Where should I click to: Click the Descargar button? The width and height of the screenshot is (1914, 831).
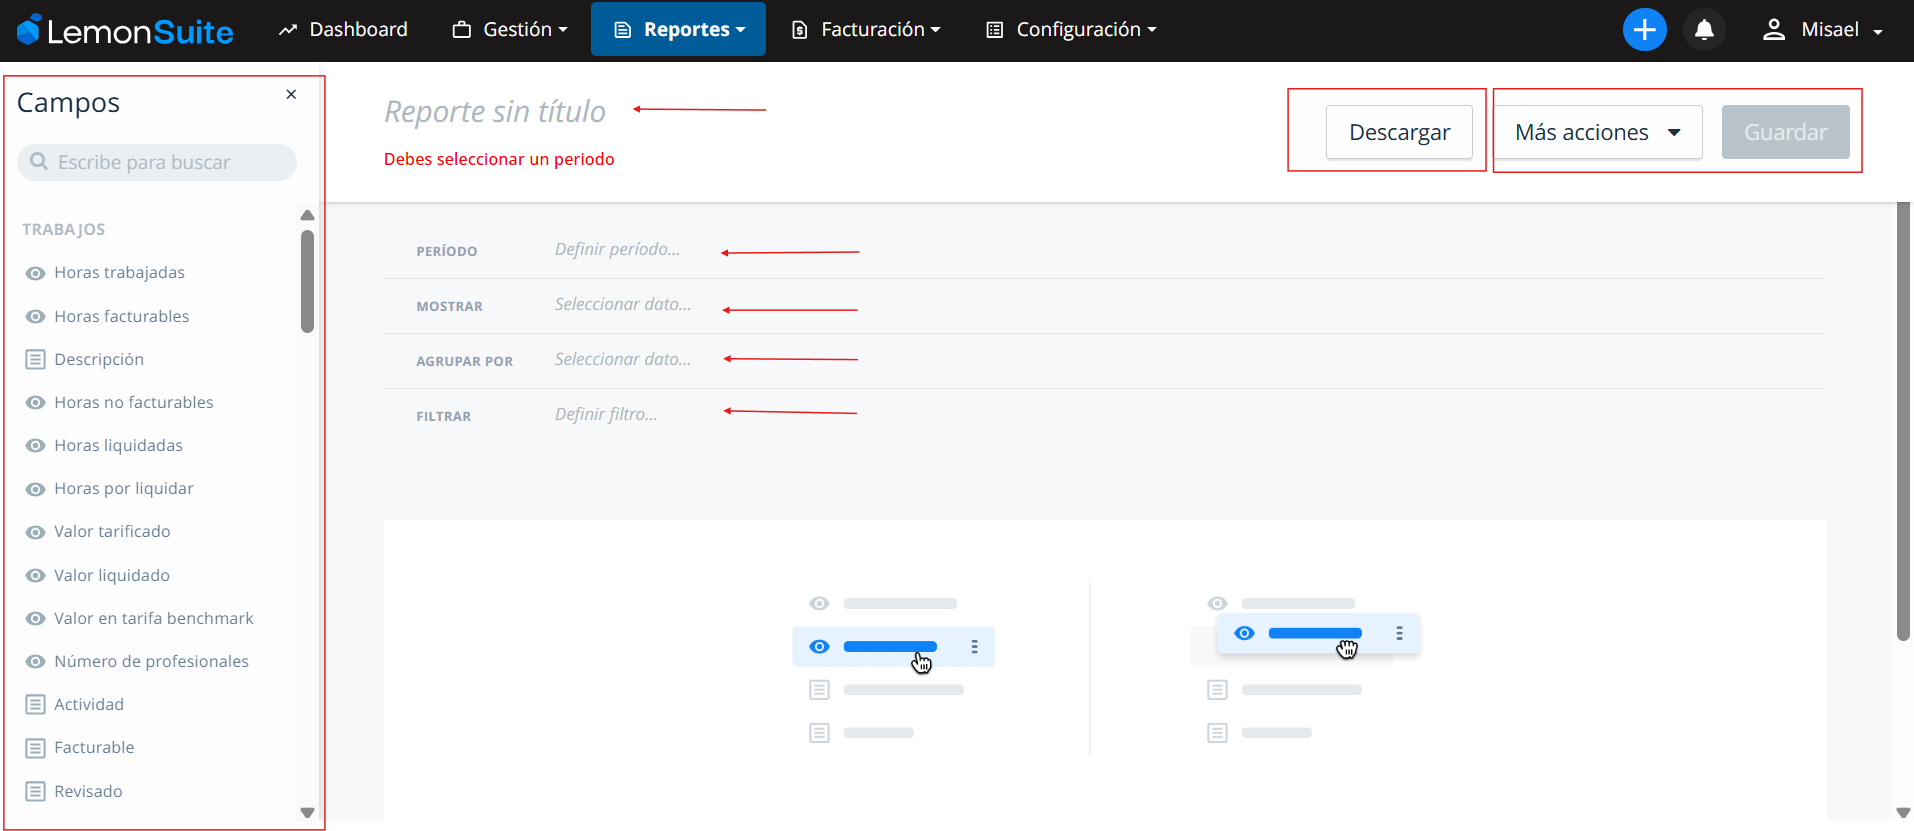click(1399, 132)
